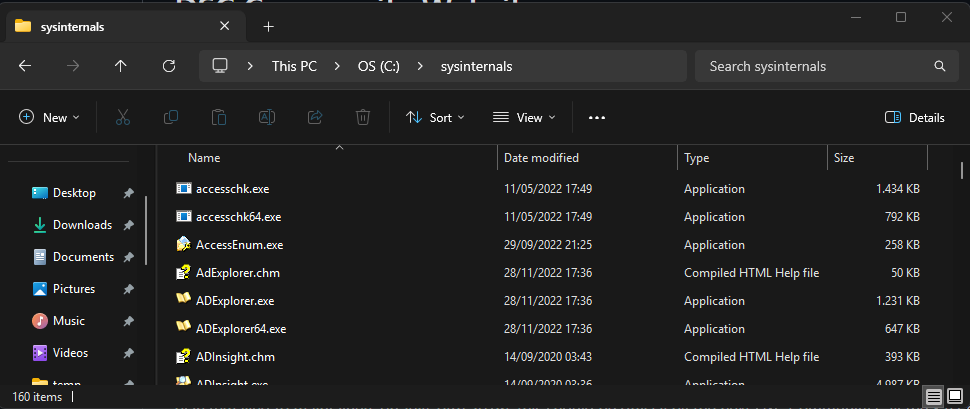
Task: Click the 160 items status text
Action: [x=37, y=397]
